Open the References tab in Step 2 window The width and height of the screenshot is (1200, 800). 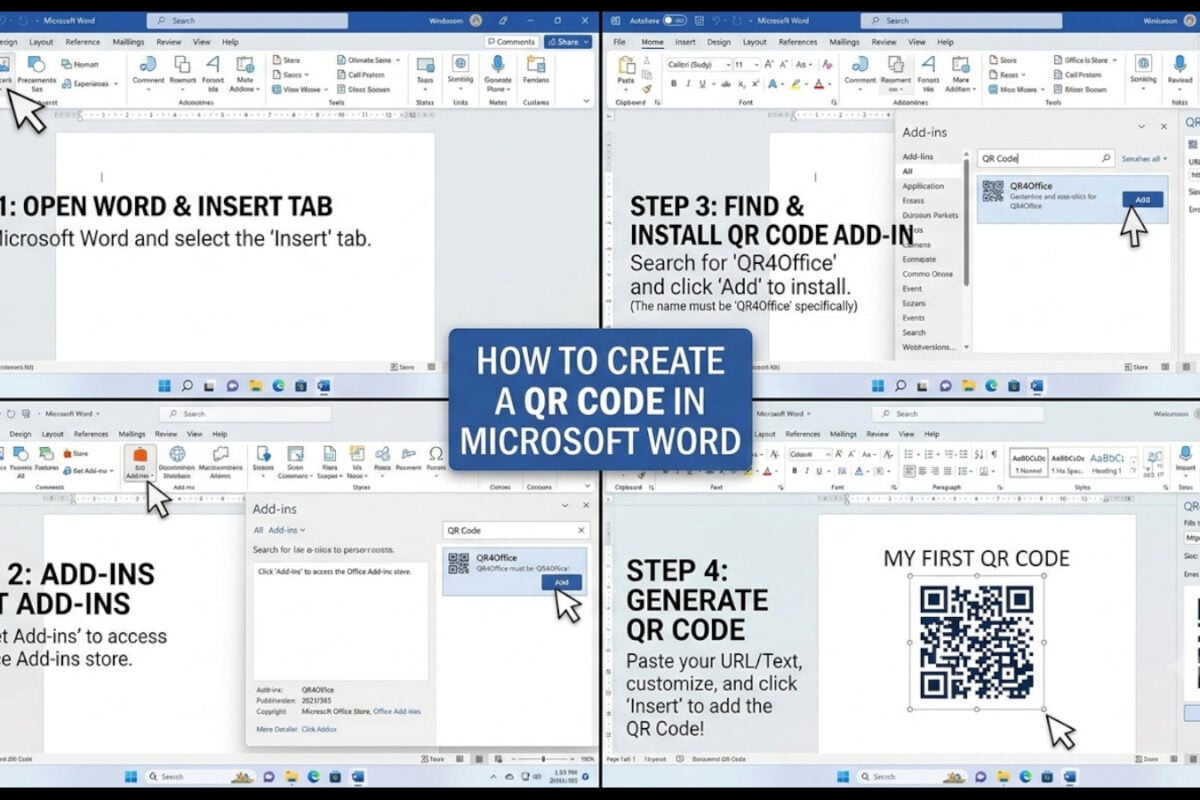[x=91, y=434]
